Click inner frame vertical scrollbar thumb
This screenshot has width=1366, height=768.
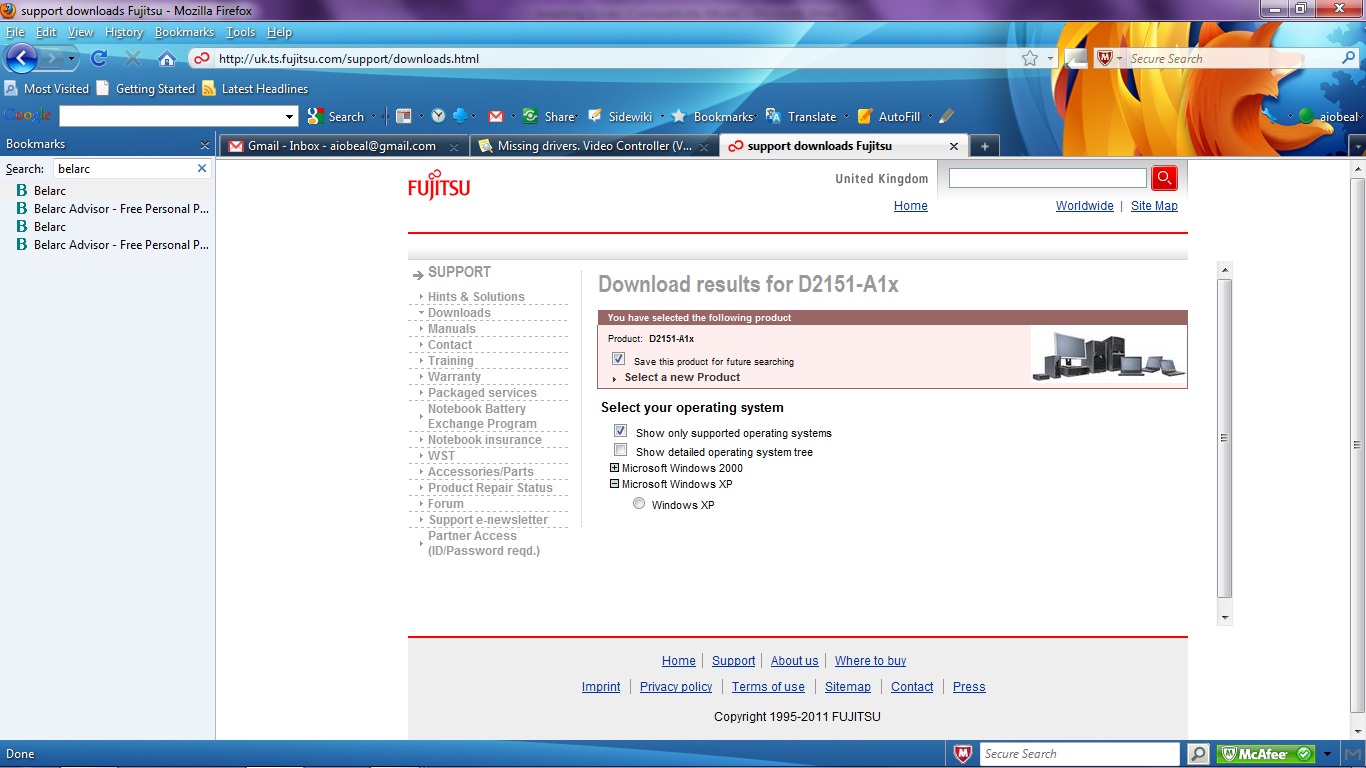click(x=1225, y=438)
